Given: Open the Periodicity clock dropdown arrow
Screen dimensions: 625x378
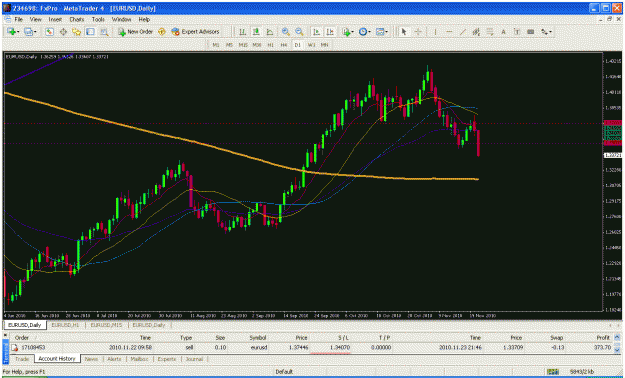Looking at the screenshot, I should (x=370, y=32).
